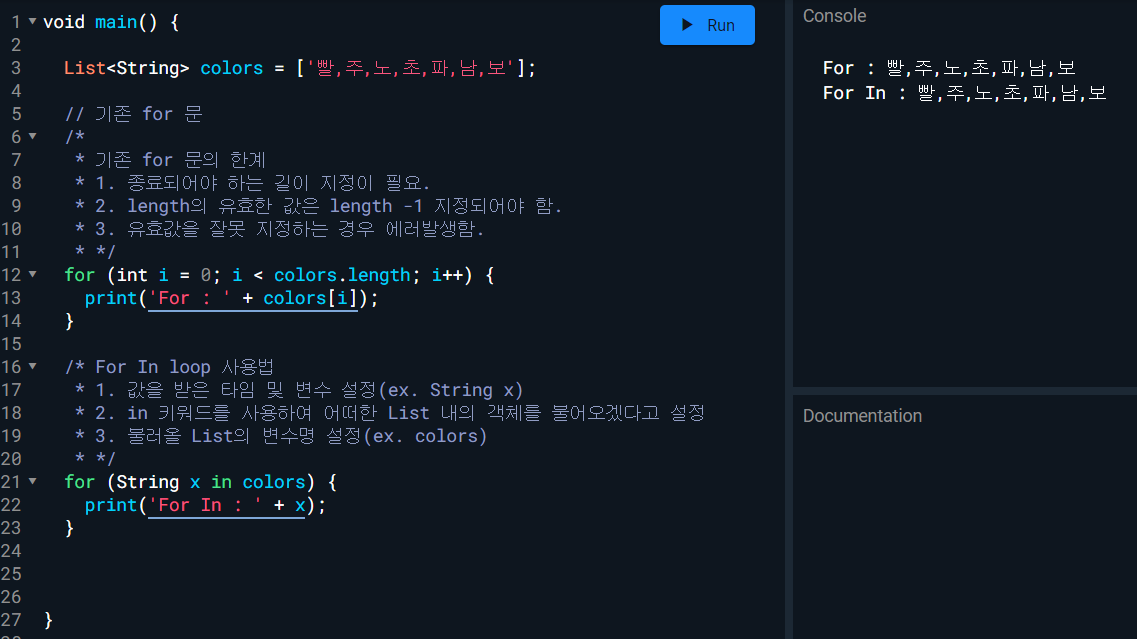
Task: Click 'colors[i]' on line 13
Action: 310,298
